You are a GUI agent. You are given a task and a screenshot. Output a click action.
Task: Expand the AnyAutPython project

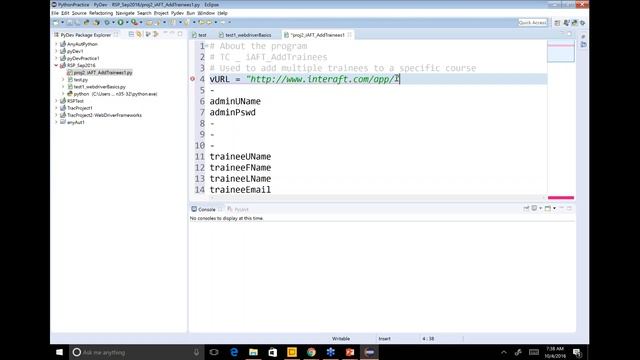(56, 44)
